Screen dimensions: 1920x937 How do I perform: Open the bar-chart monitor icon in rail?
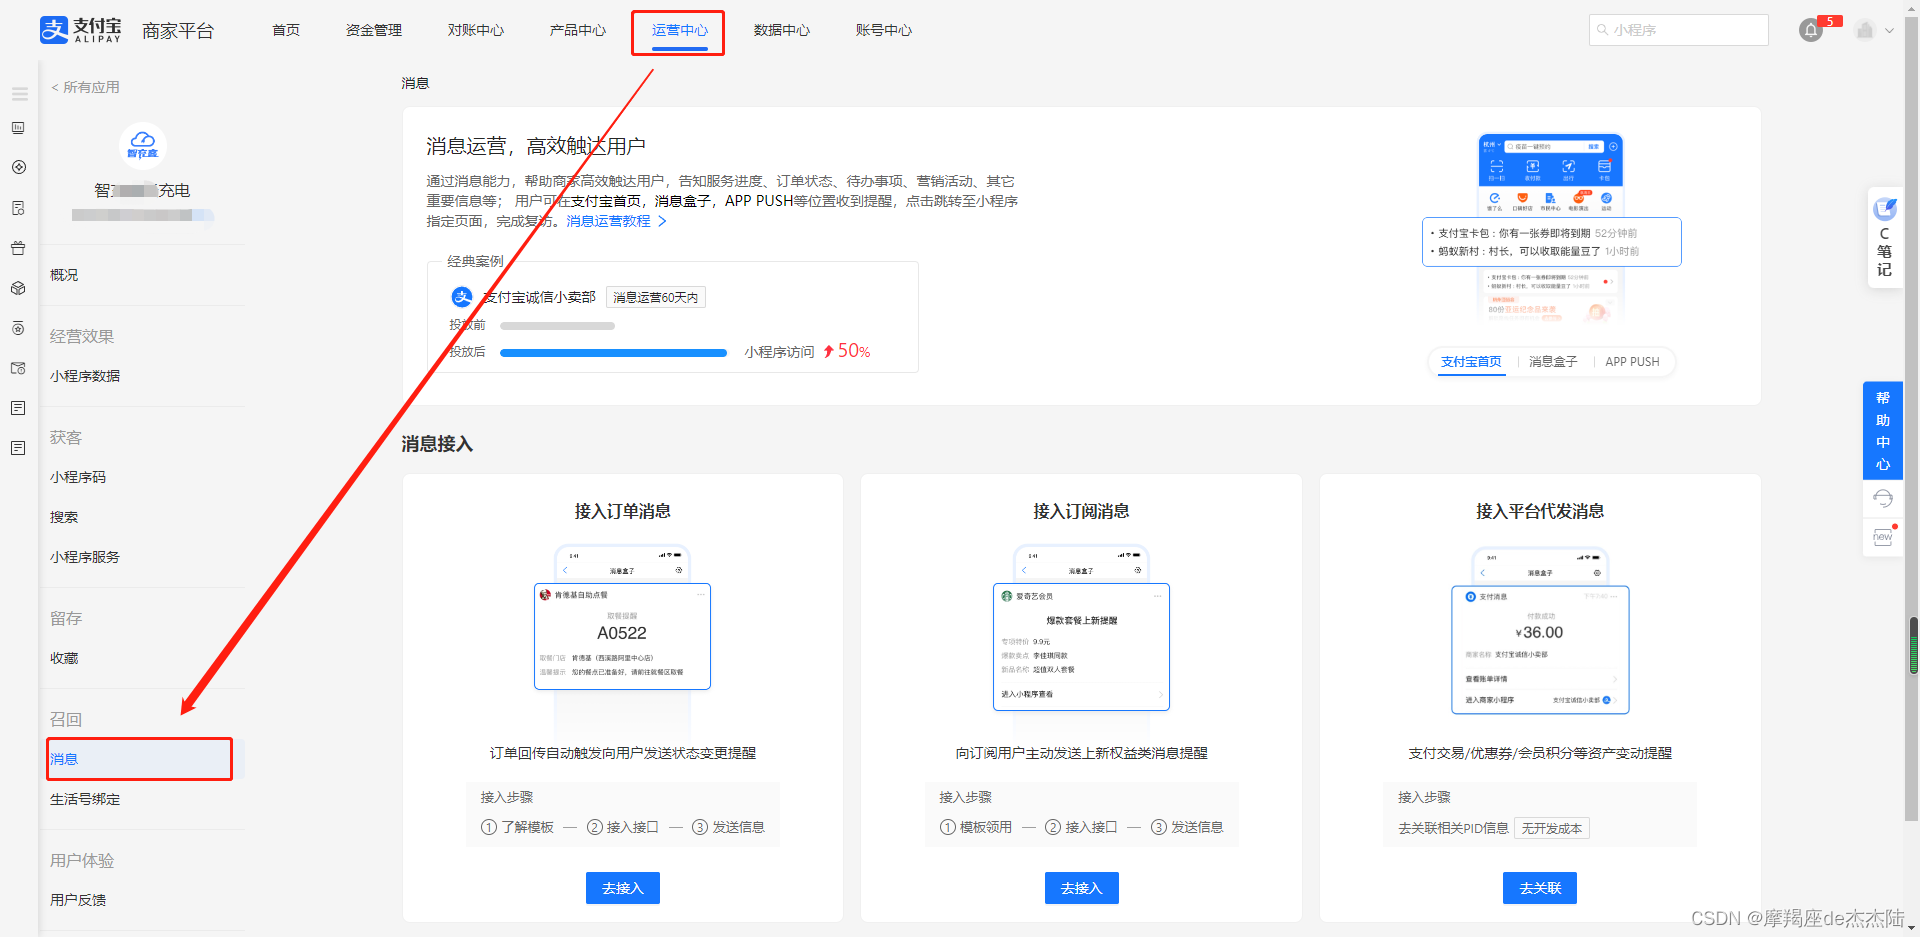18,128
